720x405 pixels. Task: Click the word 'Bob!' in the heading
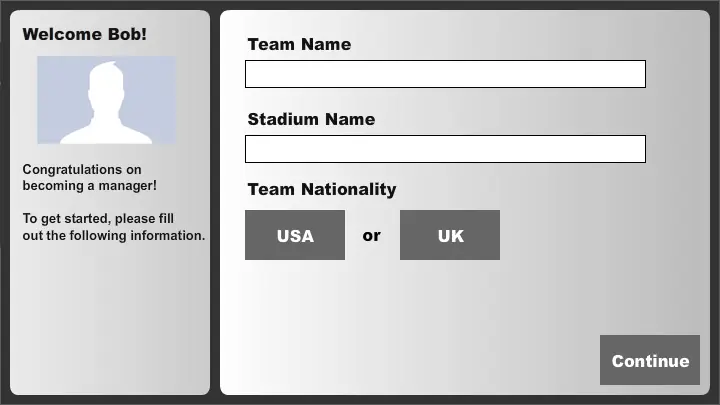pos(126,34)
